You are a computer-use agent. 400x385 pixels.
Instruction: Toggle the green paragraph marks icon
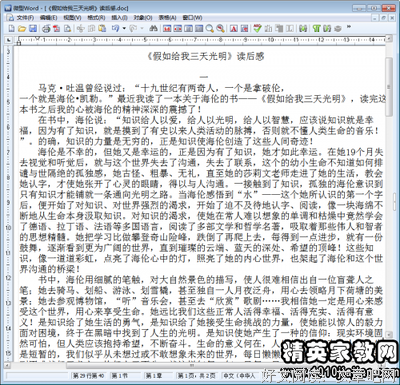point(316,29)
